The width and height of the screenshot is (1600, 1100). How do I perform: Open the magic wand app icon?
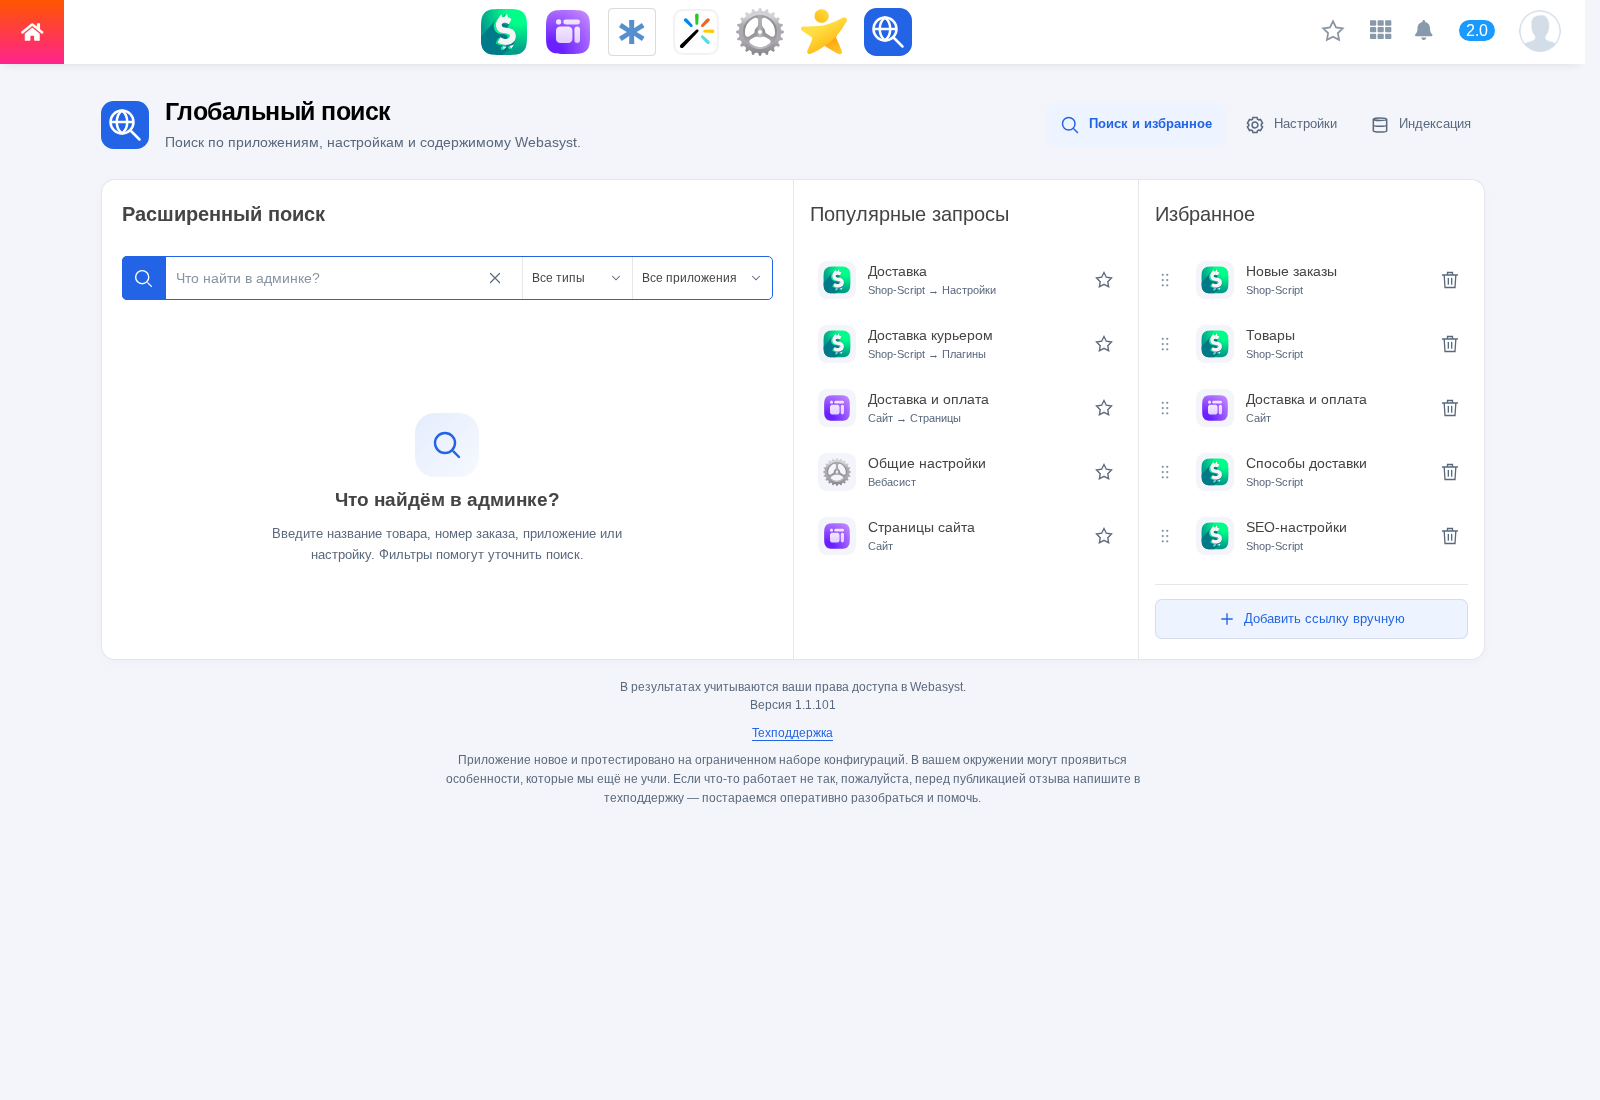696,32
